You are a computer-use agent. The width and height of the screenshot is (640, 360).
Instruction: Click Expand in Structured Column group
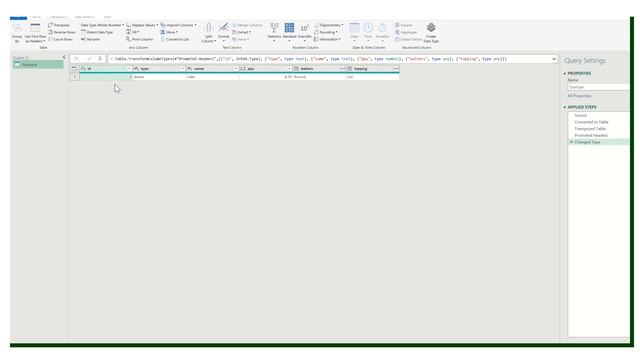pos(404,25)
